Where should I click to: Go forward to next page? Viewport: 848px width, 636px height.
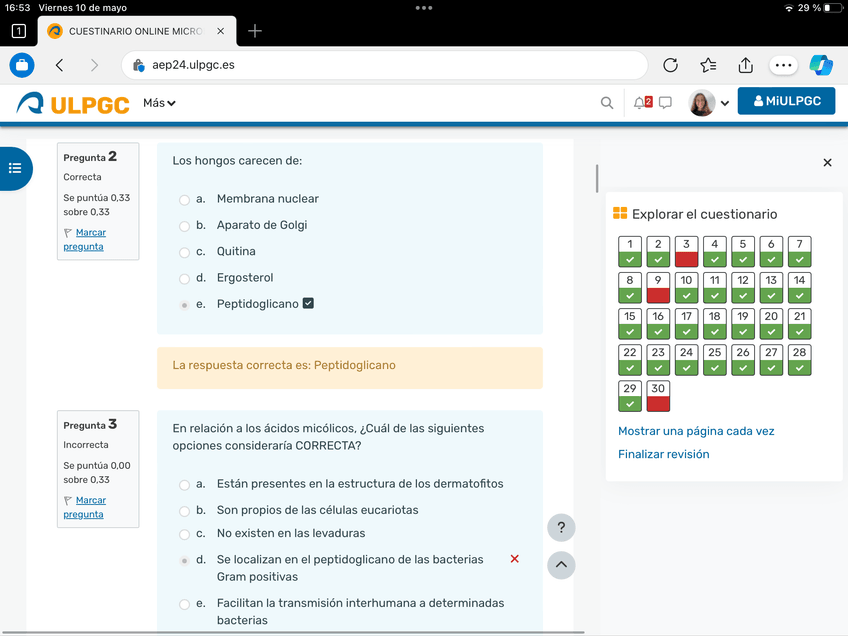(x=94, y=65)
